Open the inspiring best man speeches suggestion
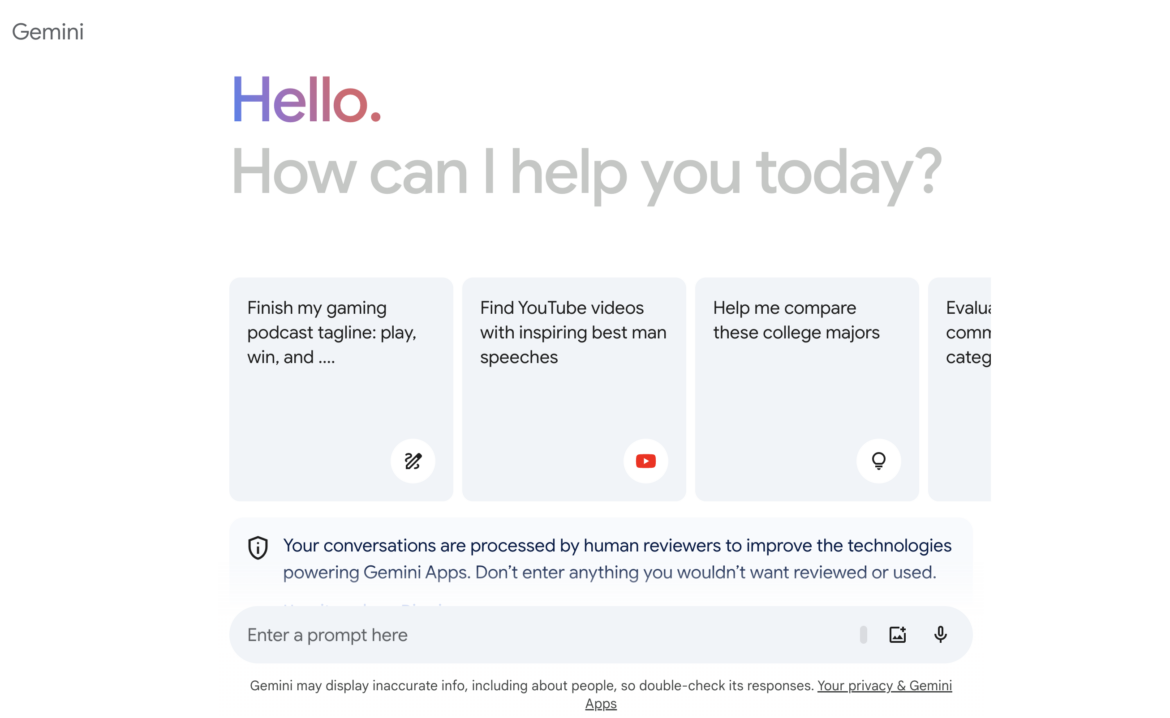Screen dimensions: 1170x718 [x=573, y=388]
